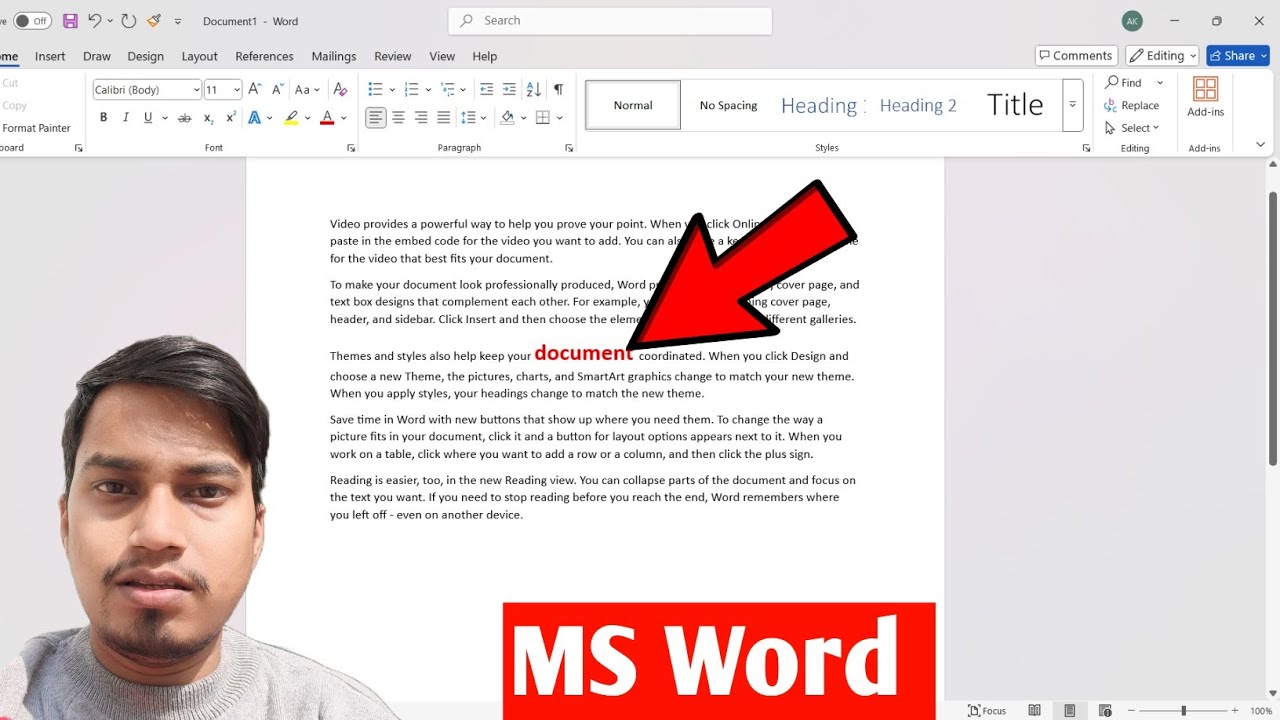The image size is (1280, 720).
Task: Click the Comments button
Action: coord(1076,56)
